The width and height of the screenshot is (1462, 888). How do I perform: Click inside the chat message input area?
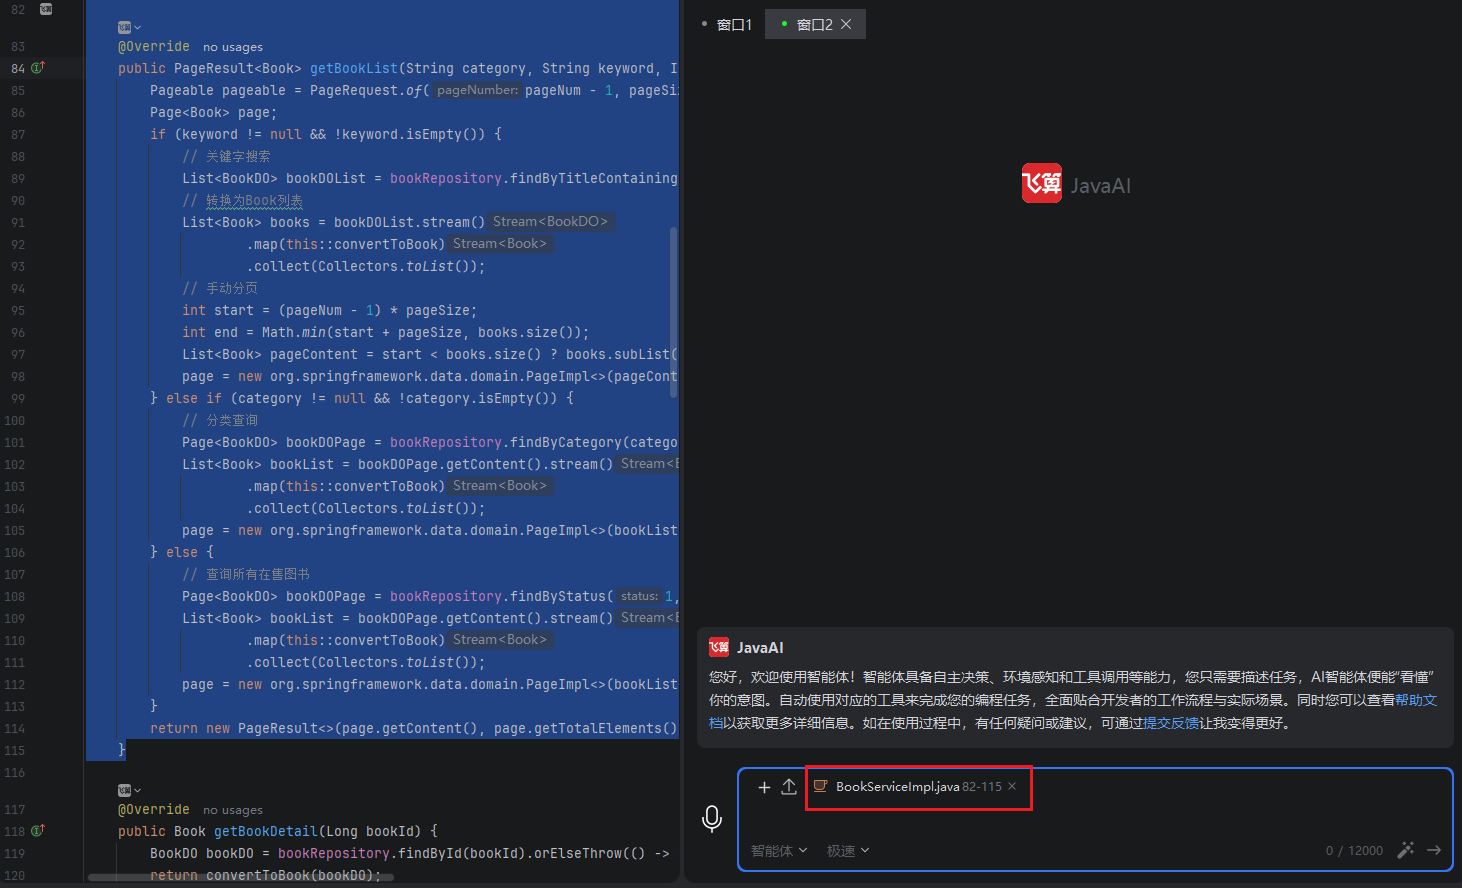pyautogui.click(x=1095, y=819)
